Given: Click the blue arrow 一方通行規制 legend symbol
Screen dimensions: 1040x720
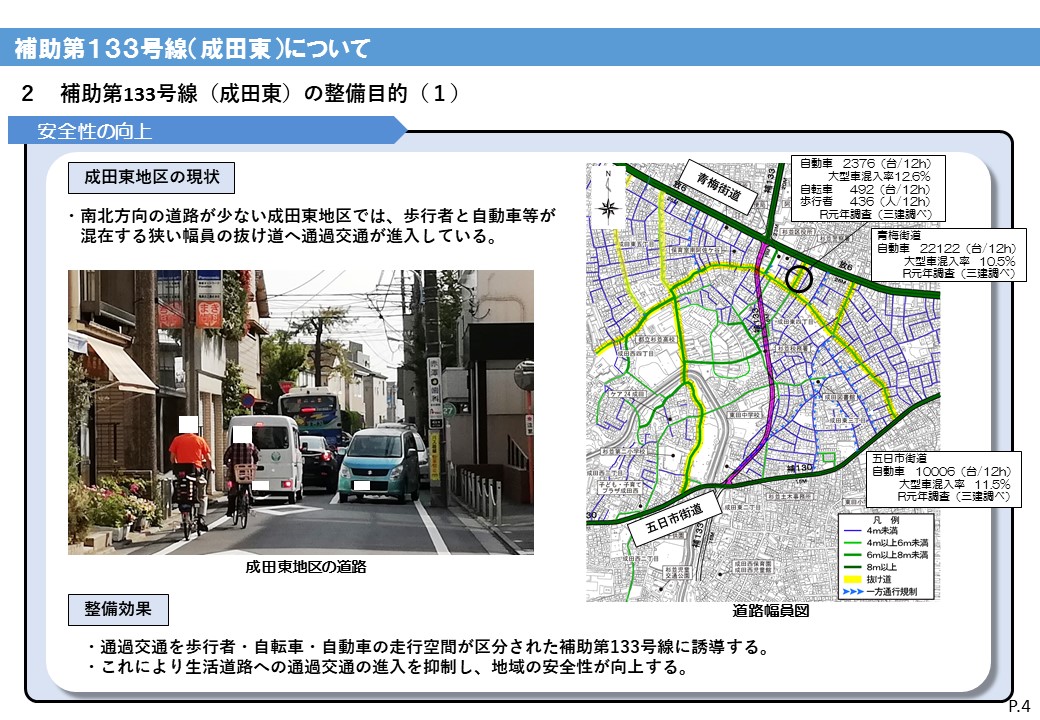Looking at the screenshot, I should pyautogui.click(x=854, y=592).
